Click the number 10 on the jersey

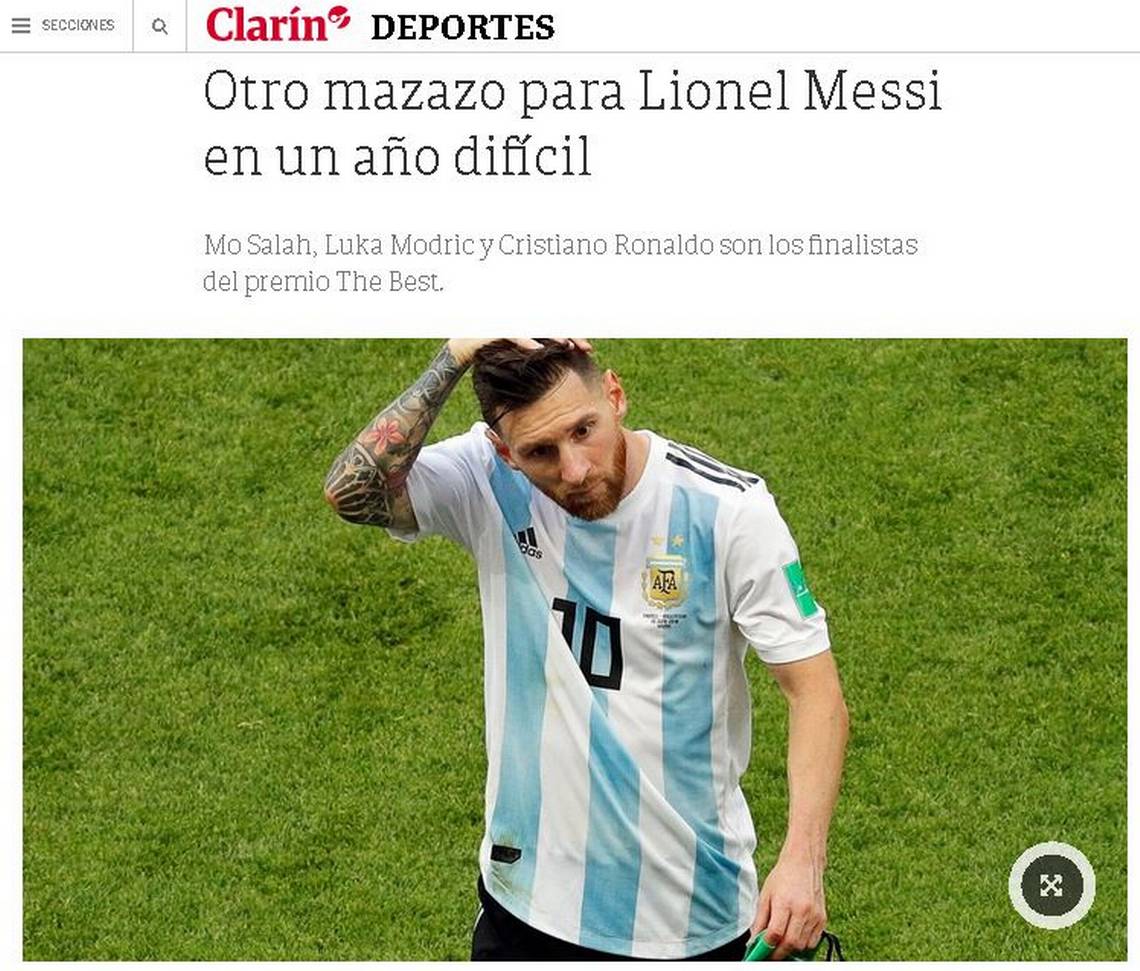pos(588,644)
